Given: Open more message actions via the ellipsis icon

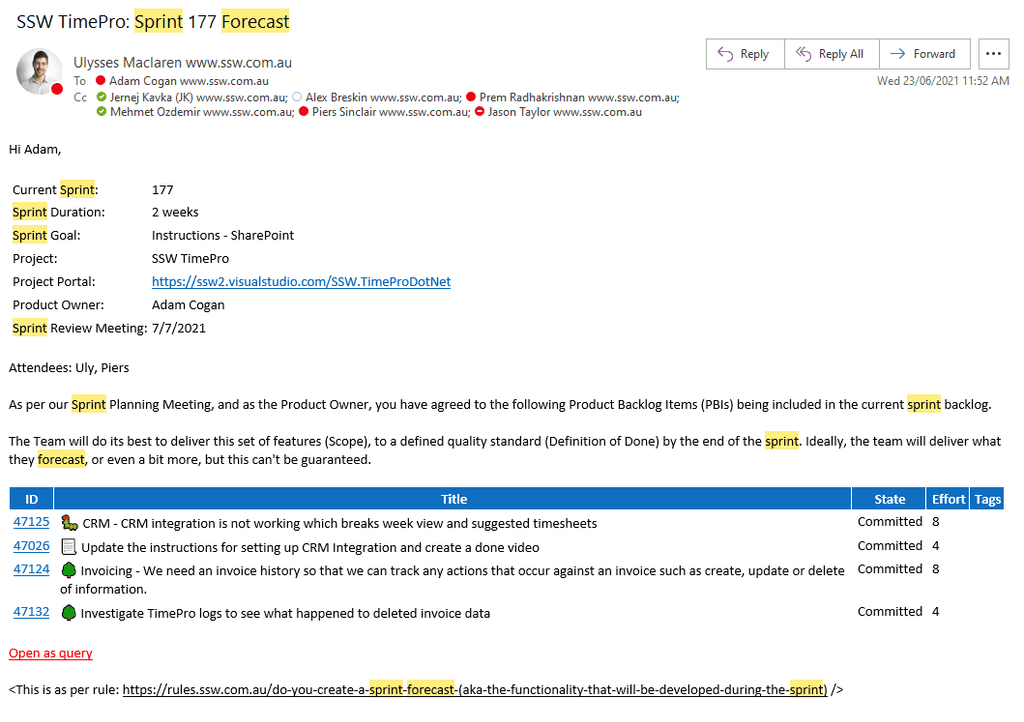Looking at the screenshot, I should click(x=993, y=54).
